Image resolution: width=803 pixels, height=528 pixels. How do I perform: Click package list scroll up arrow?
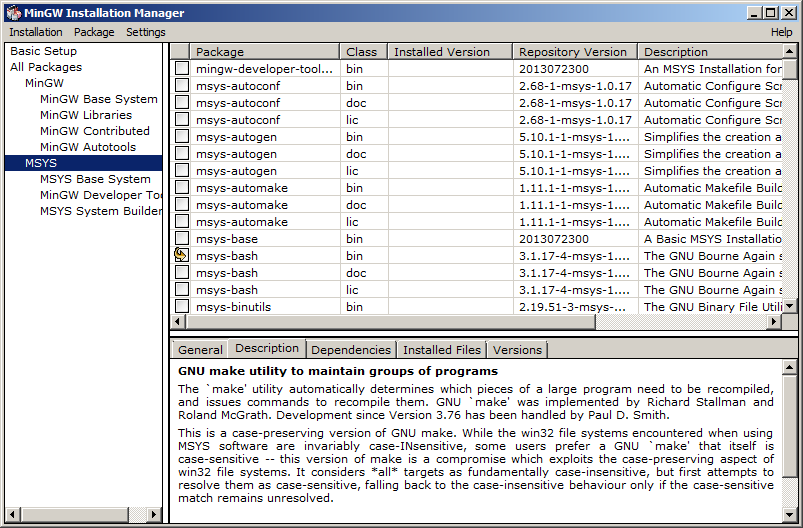pos(789,52)
